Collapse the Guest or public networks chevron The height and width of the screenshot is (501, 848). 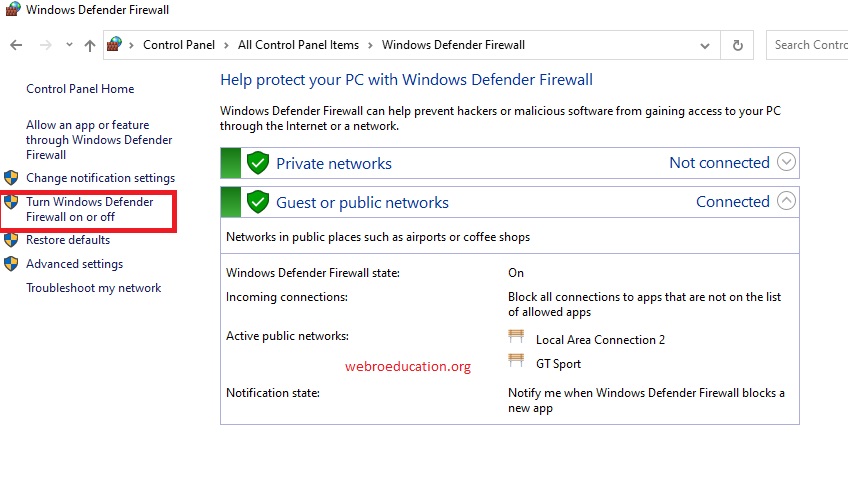click(786, 201)
